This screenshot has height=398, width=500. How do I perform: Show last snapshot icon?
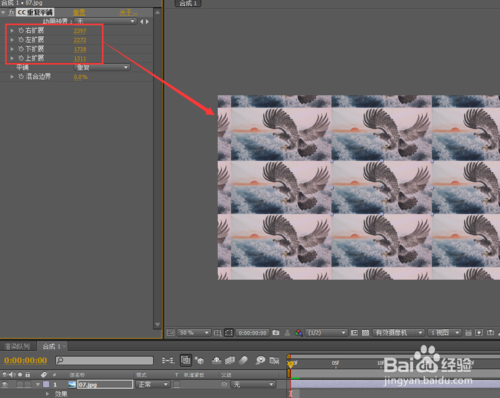tap(287, 333)
